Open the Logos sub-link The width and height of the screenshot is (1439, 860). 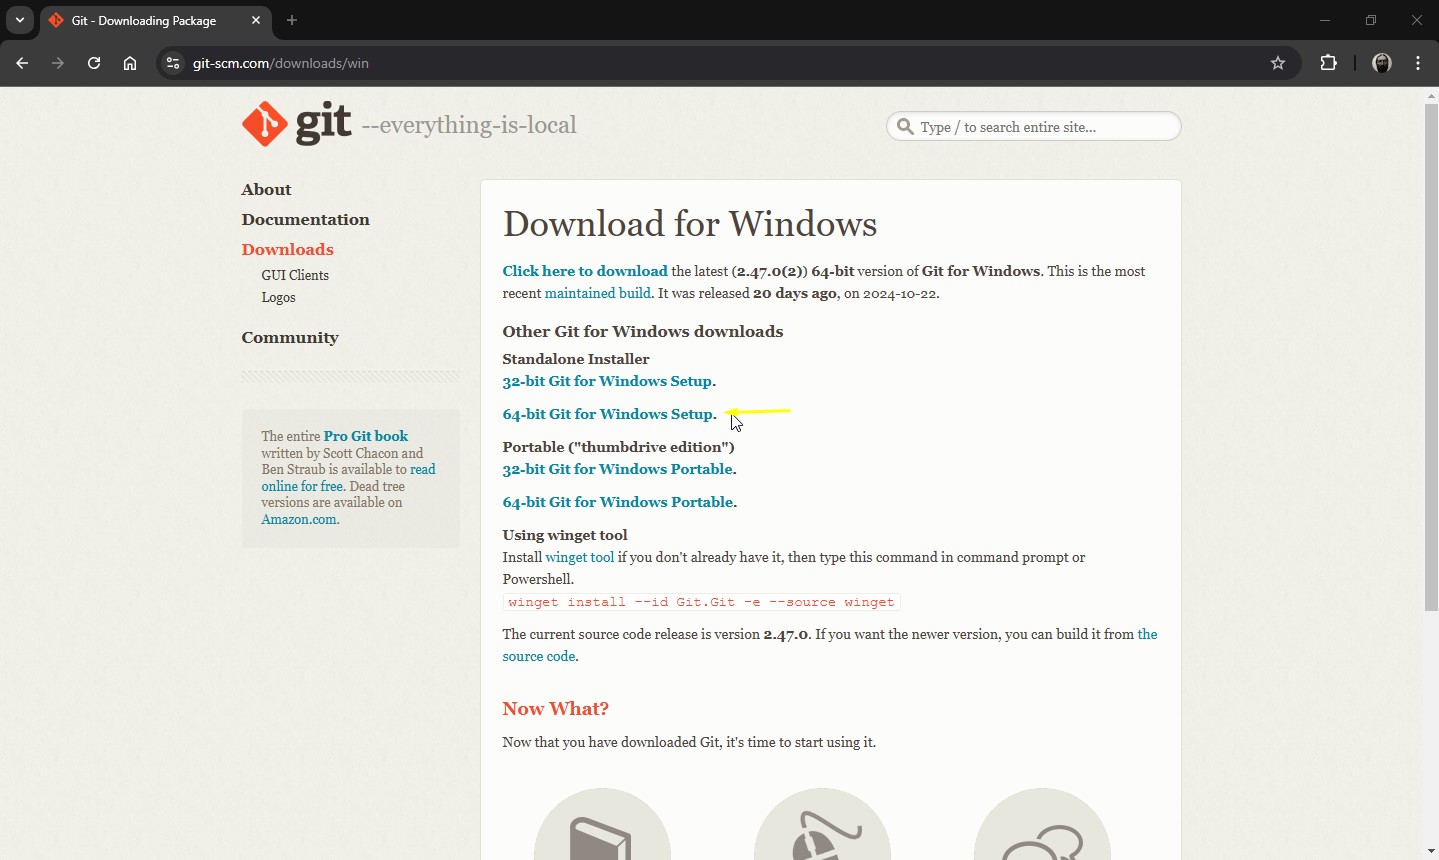pyautogui.click(x=278, y=298)
